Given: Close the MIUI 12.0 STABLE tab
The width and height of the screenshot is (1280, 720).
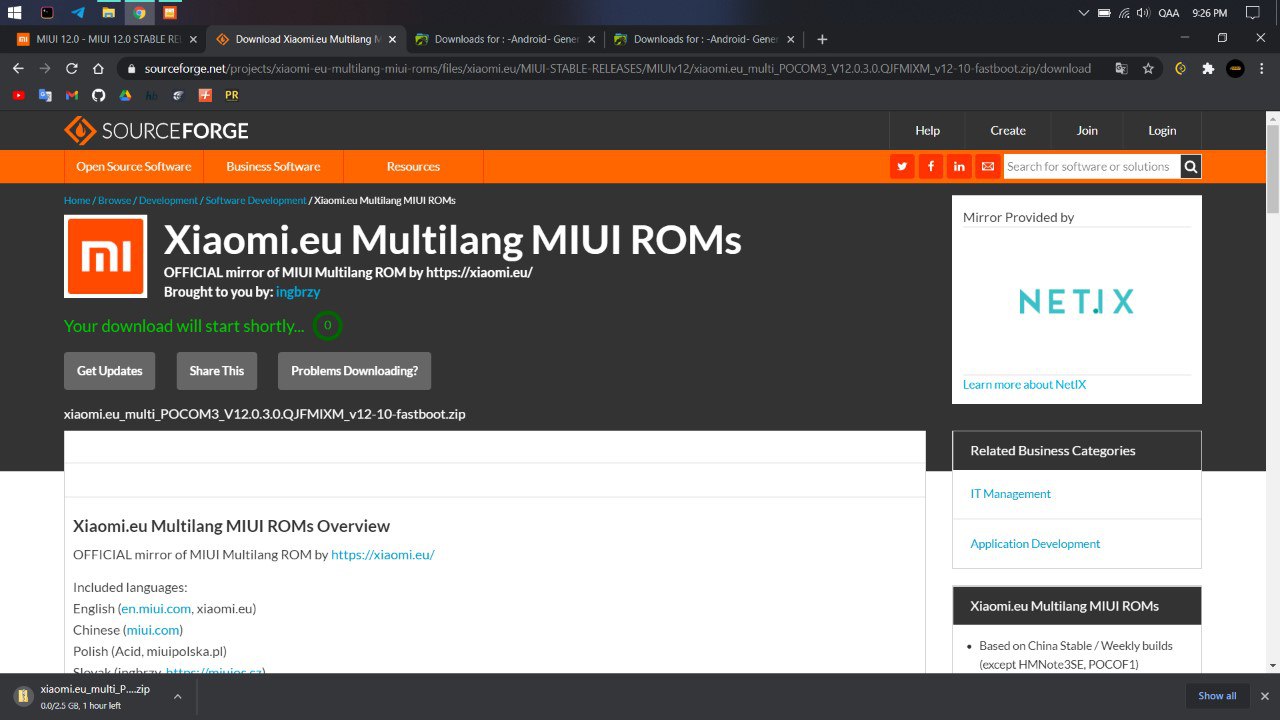Looking at the screenshot, I should tap(193, 39).
